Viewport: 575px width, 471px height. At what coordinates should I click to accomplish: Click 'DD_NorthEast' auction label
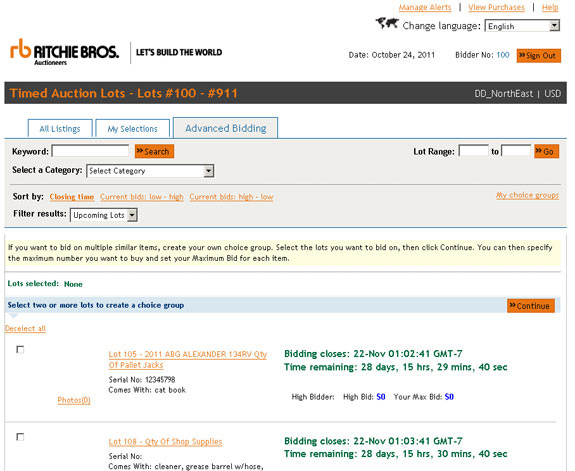pyautogui.click(x=503, y=94)
